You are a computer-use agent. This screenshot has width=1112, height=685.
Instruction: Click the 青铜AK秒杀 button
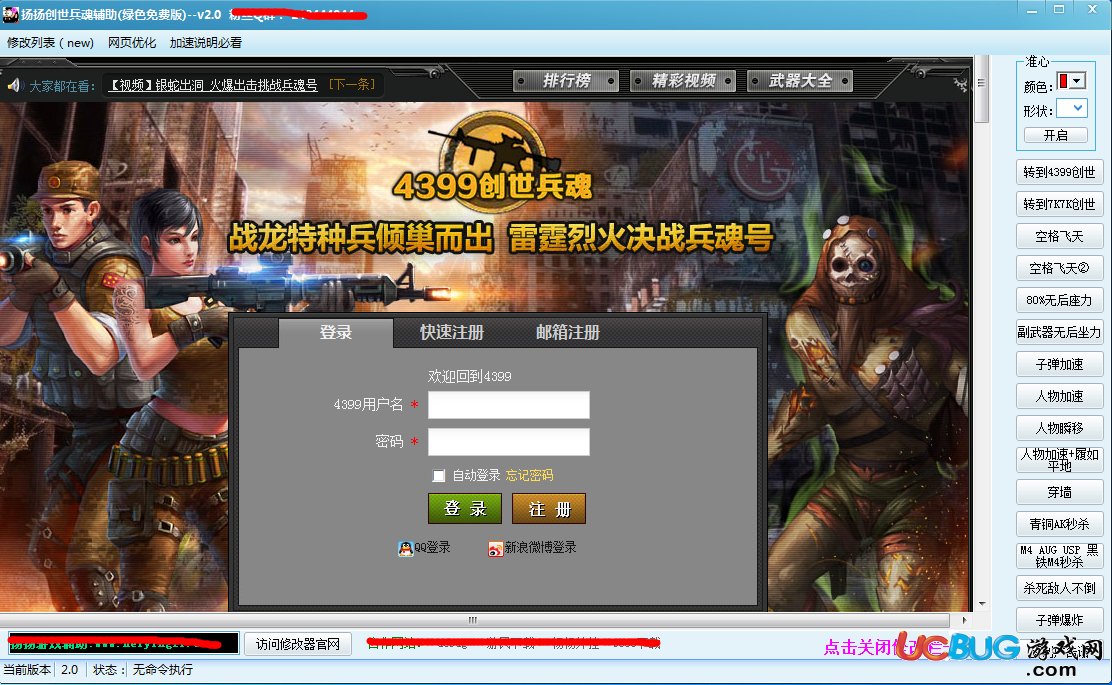coord(1060,524)
